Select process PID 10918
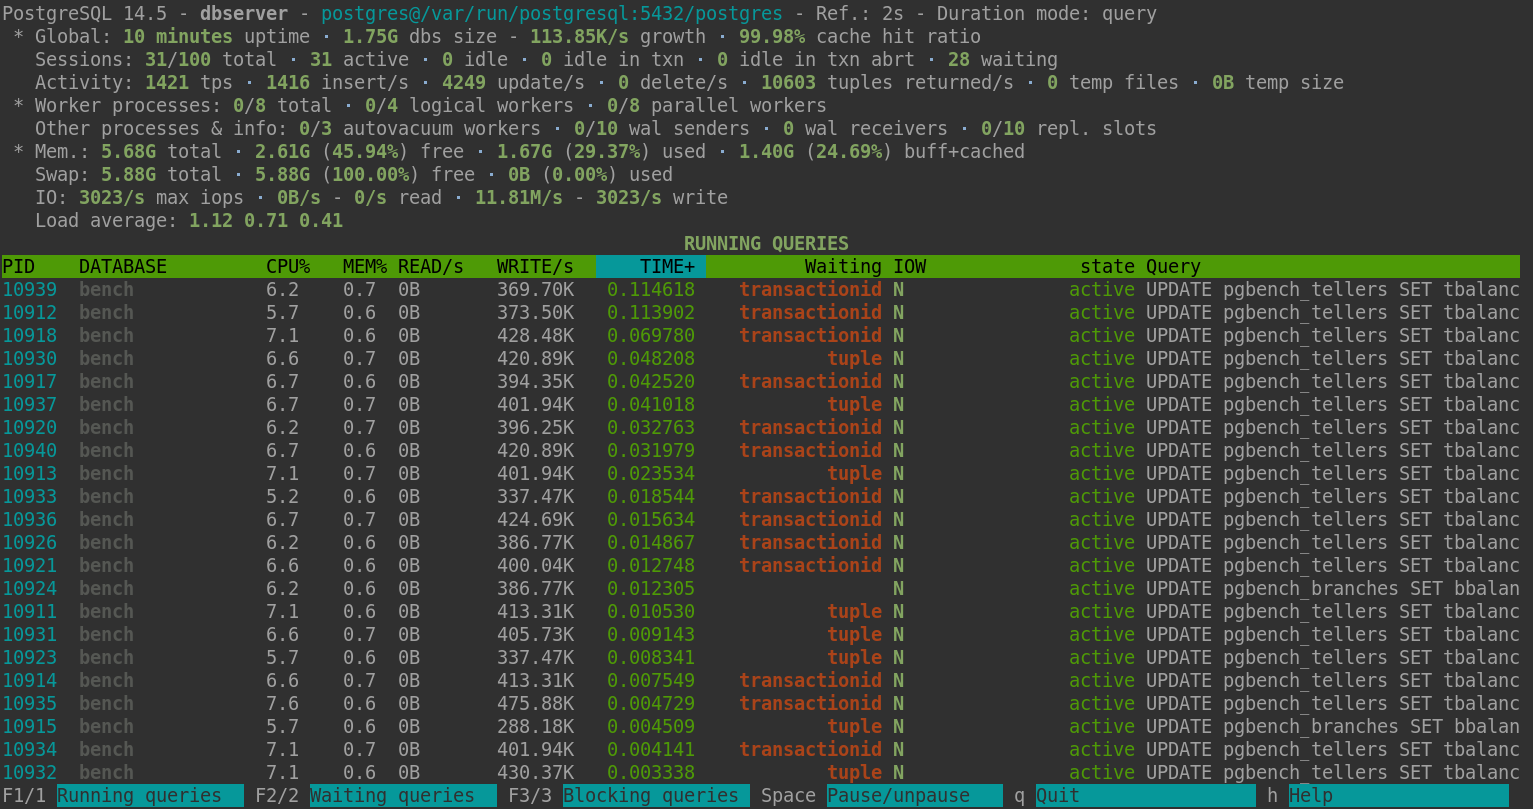Image resolution: width=1533 pixels, height=809 pixels. point(29,336)
